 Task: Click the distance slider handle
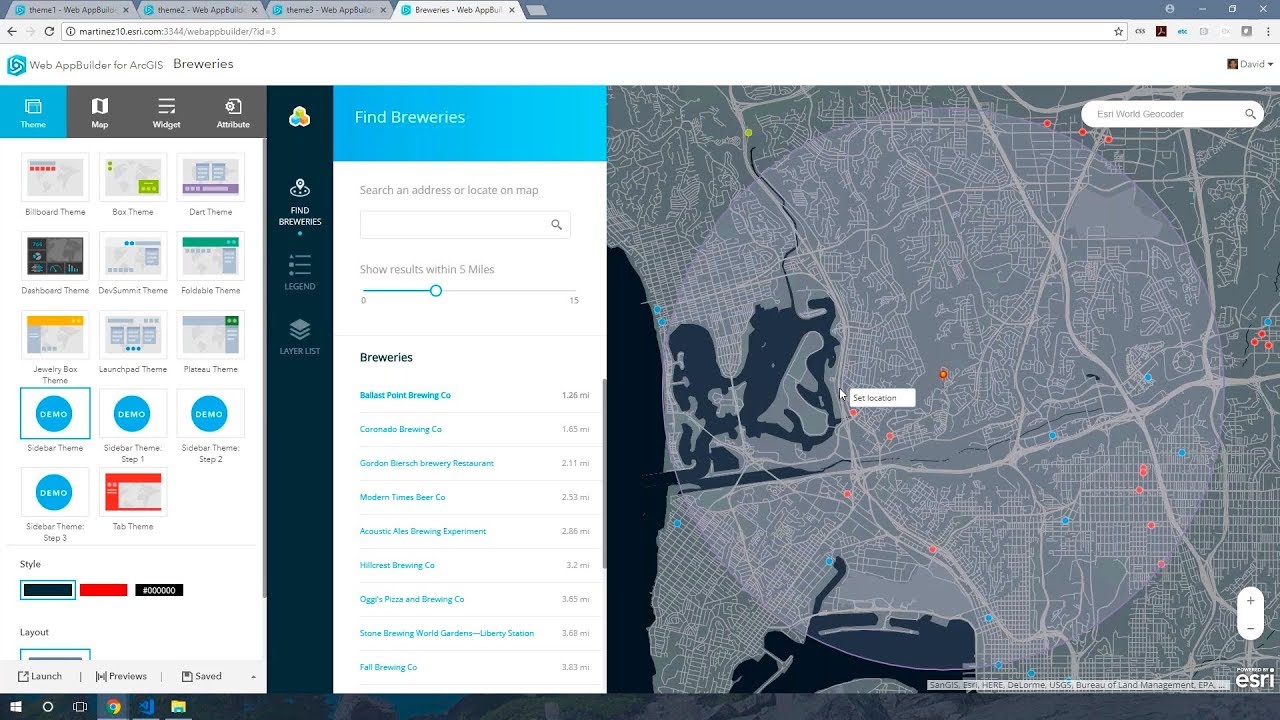436,291
